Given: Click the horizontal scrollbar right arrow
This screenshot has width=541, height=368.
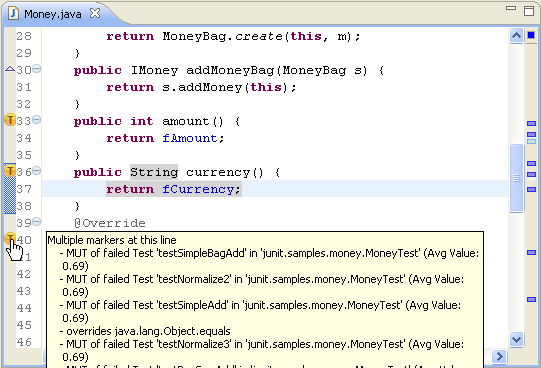Looking at the screenshot, I should [x=499, y=356].
